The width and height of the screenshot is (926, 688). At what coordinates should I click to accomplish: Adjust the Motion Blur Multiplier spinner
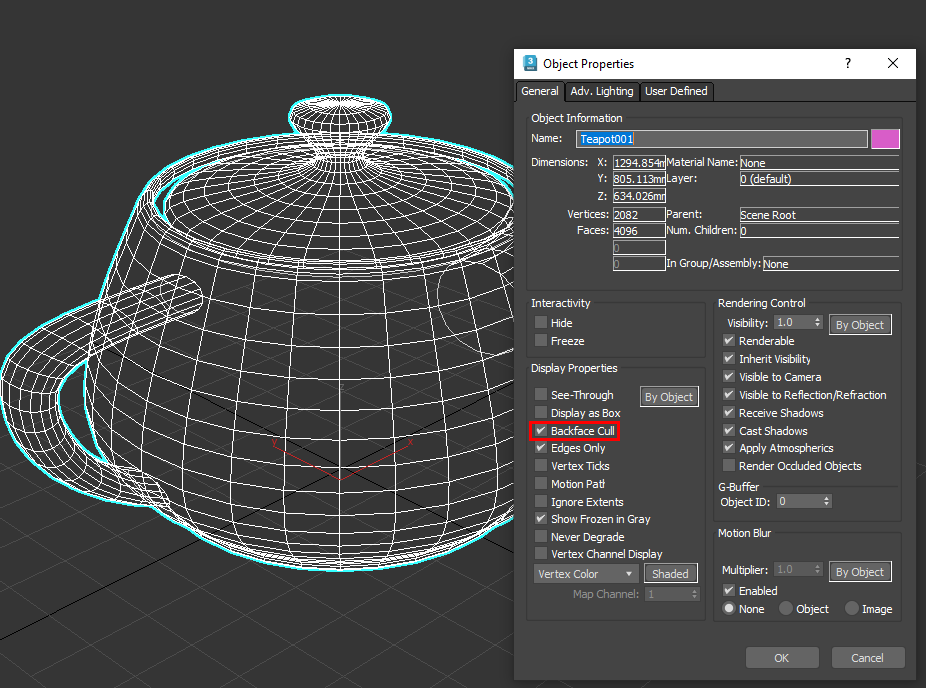click(817, 569)
